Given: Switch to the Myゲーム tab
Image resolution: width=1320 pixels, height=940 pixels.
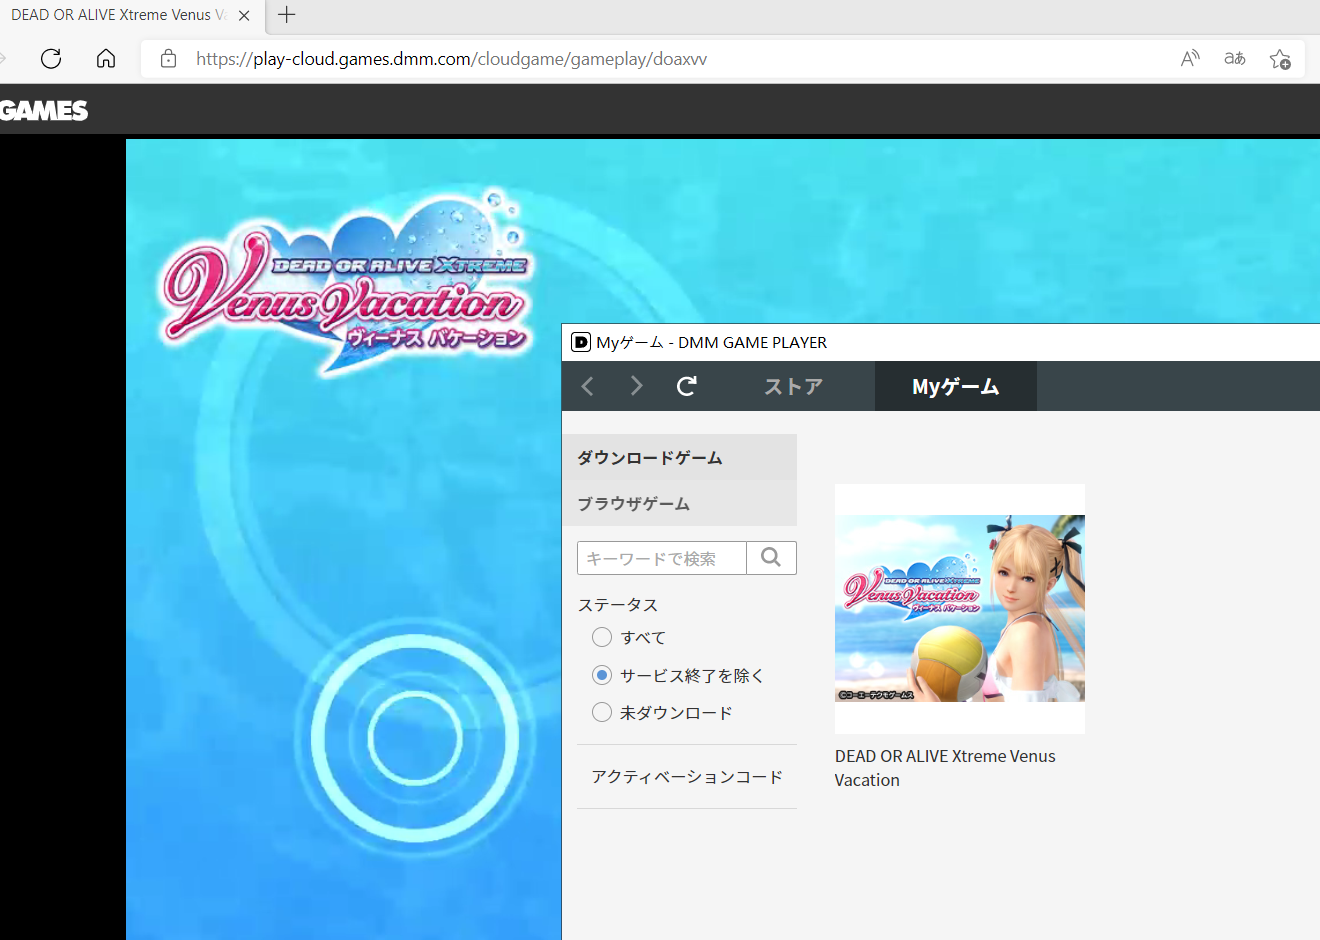Looking at the screenshot, I should pos(955,386).
